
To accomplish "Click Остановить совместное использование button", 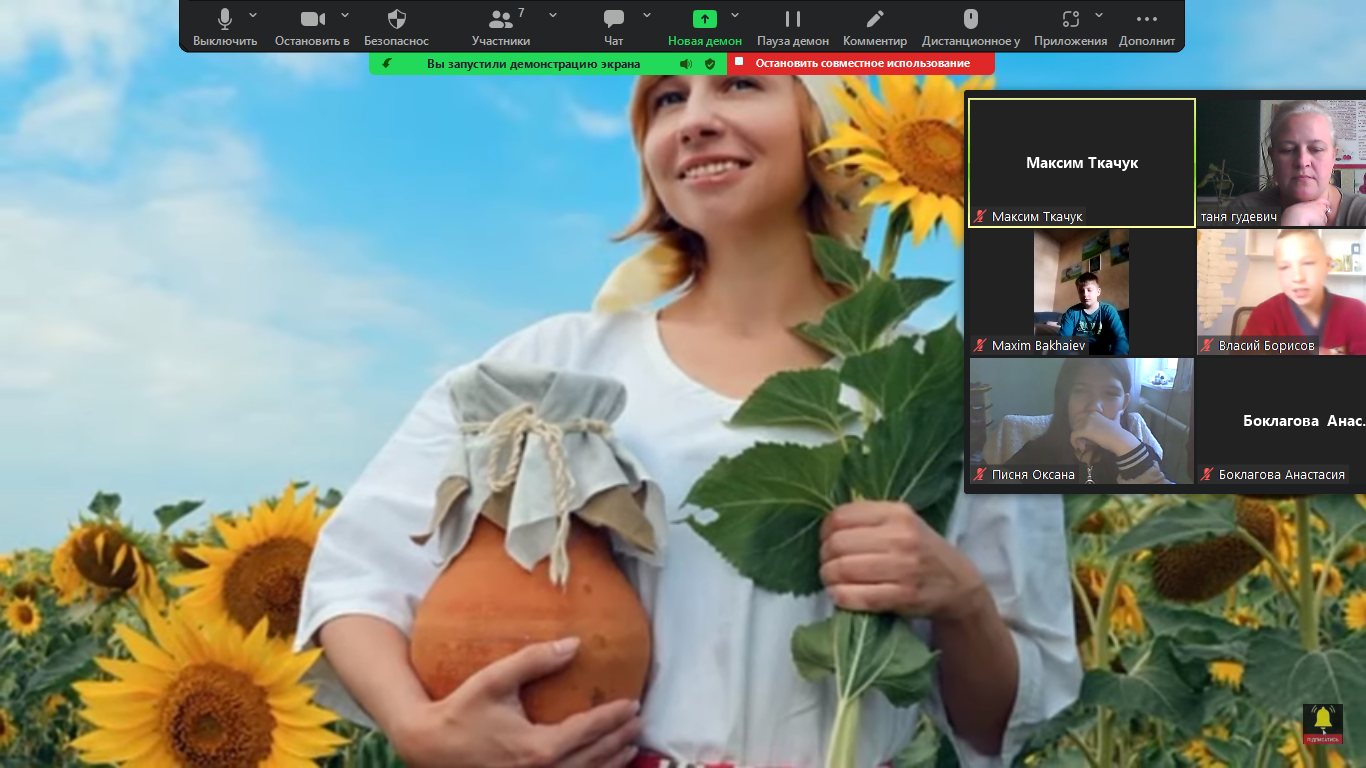I will click(861, 63).
